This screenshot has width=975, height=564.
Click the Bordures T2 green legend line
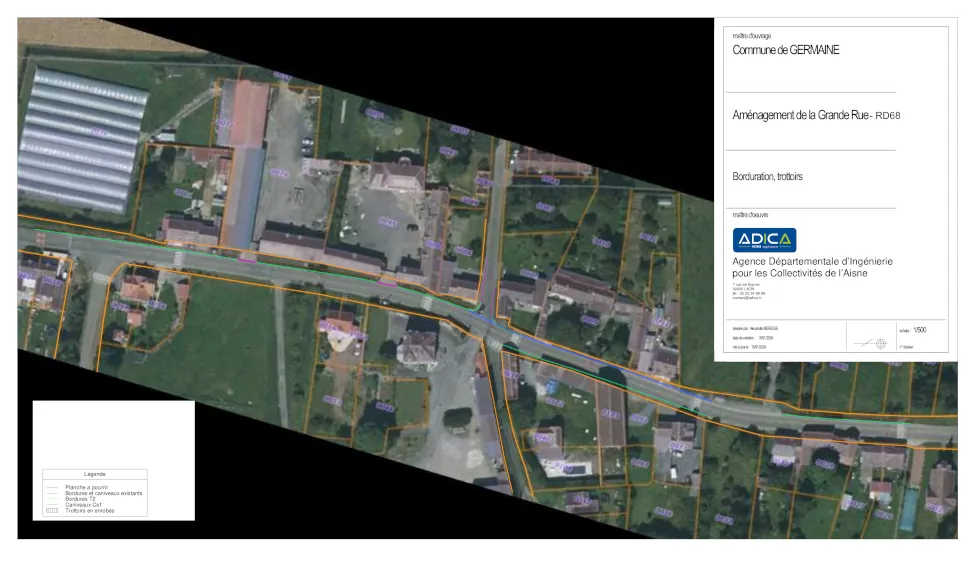tap(54, 499)
